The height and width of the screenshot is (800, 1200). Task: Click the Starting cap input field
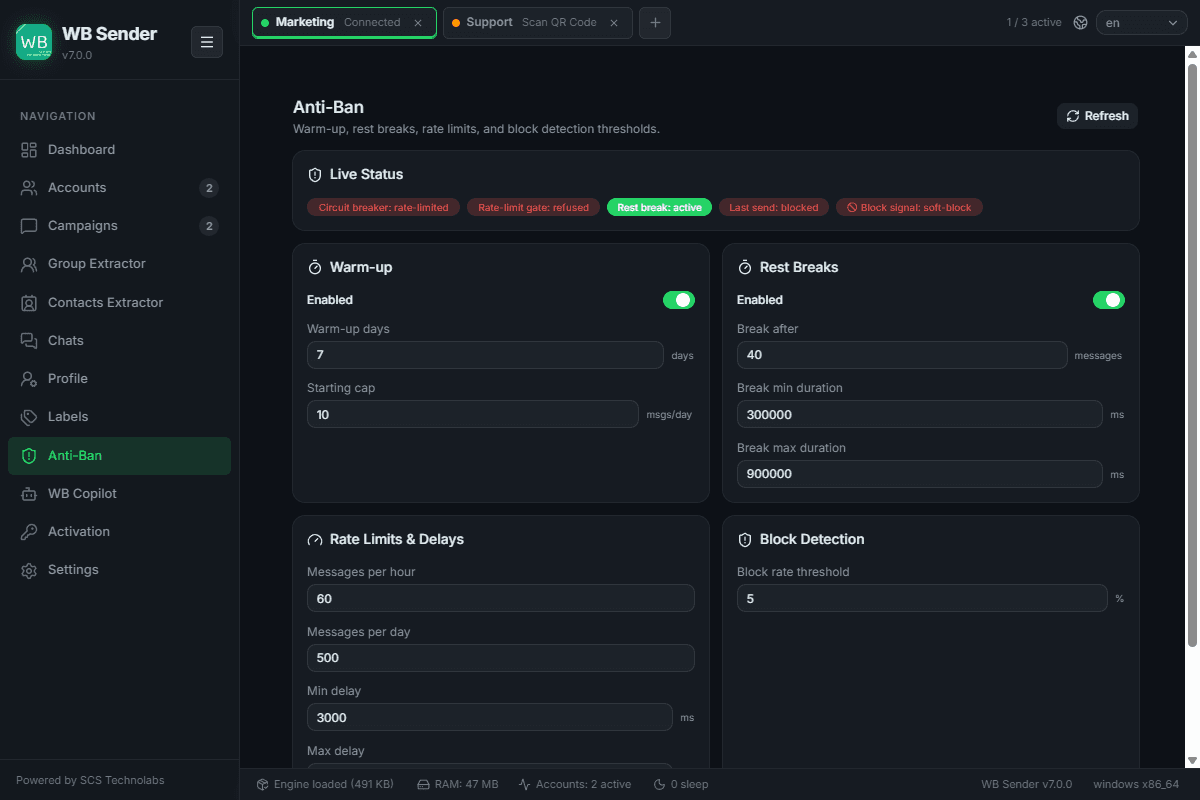click(473, 414)
